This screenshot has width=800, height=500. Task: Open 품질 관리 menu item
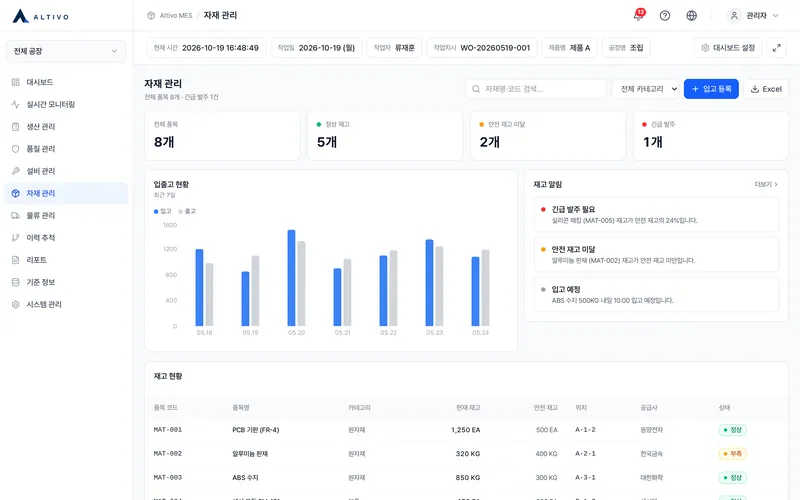tap(66, 149)
